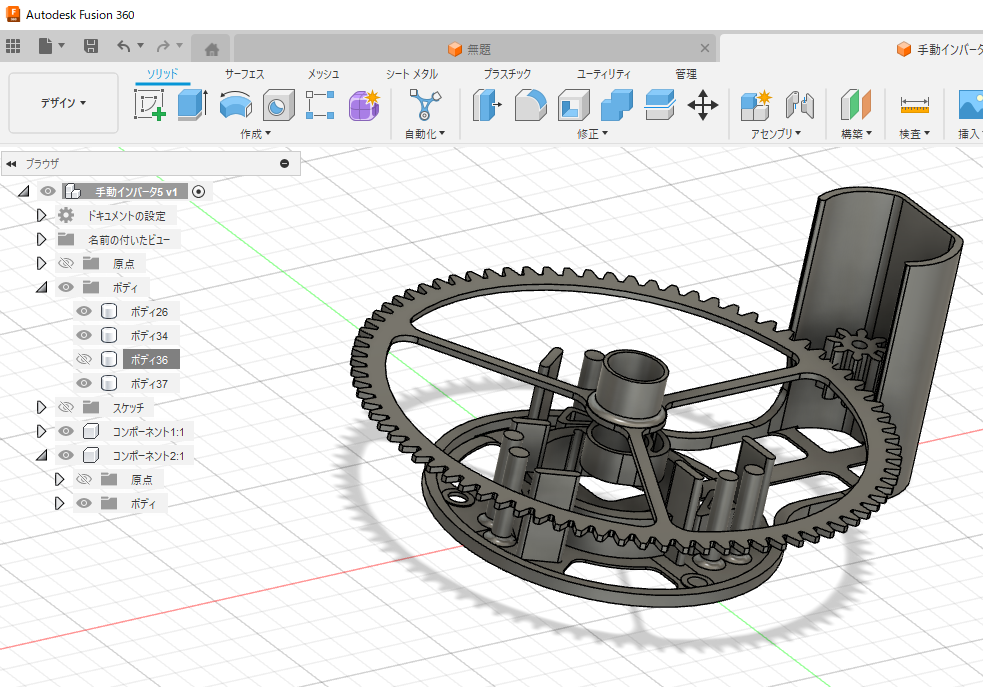Toggle visibility of スケッチ folder
The width and height of the screenshot is (983, 687).
coord(66,407)
